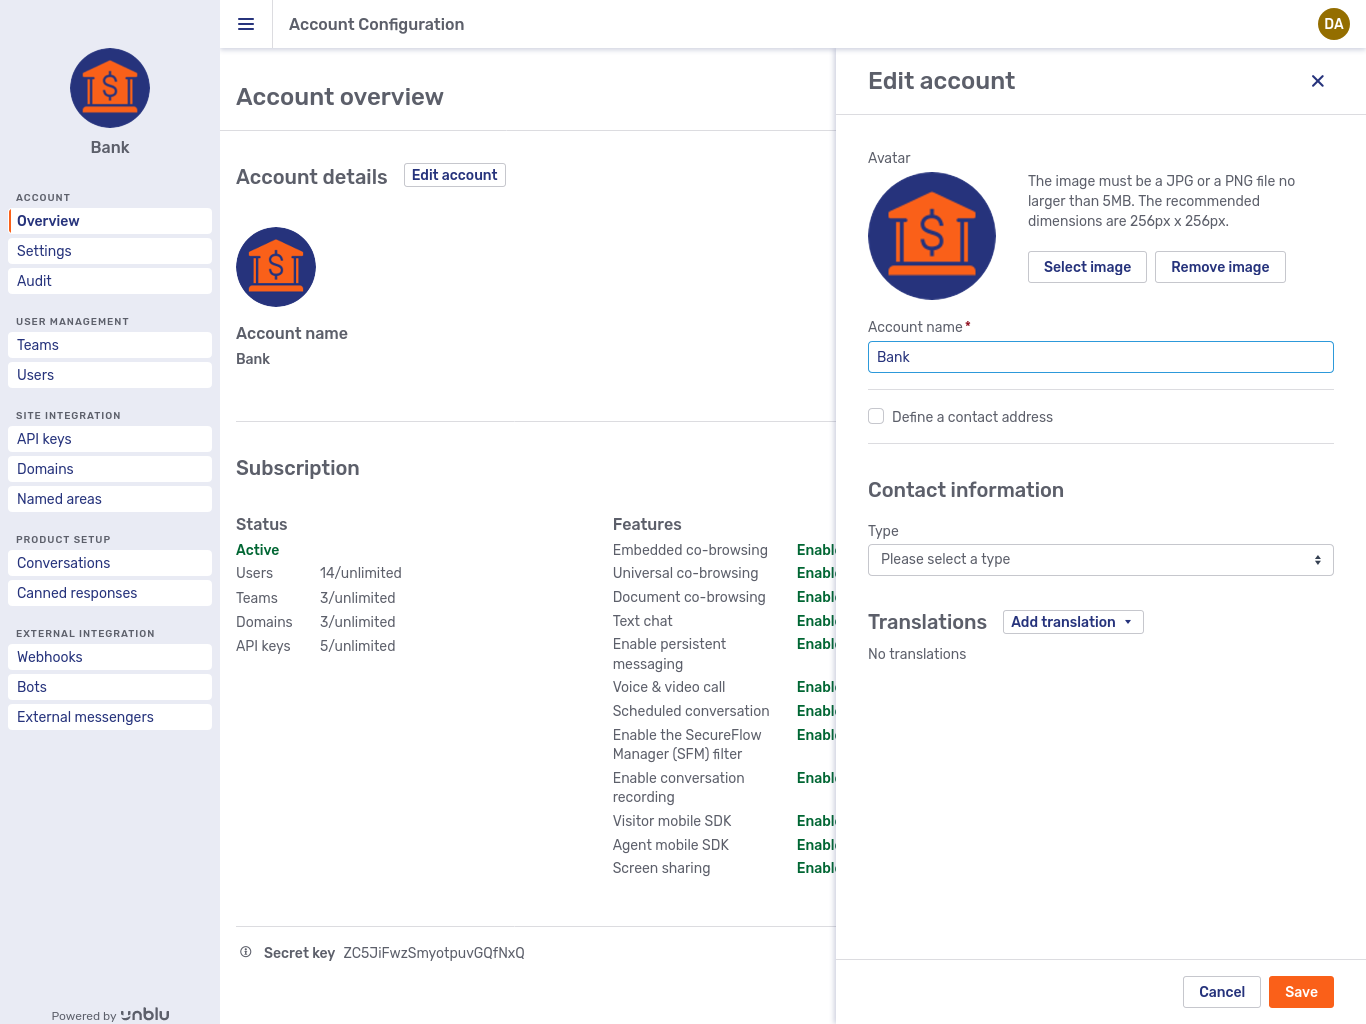Save the account changes

tap(1301, 991)
